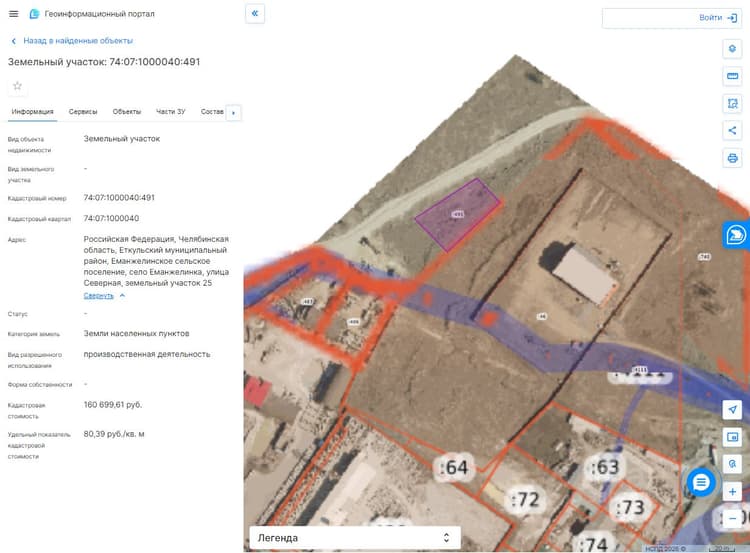Click parcel label :74 on the map
The image size is (750, 553).
(x=593, y=543)
